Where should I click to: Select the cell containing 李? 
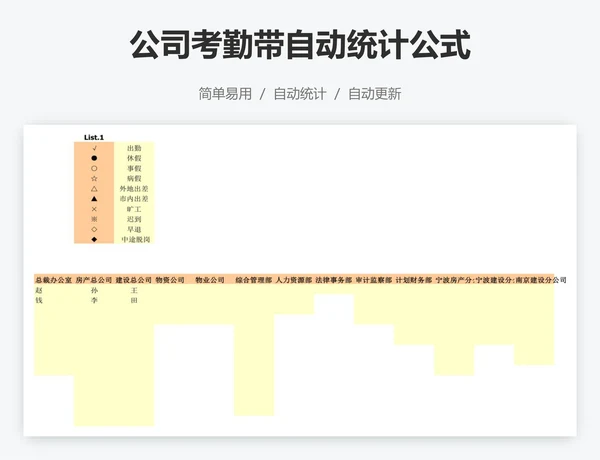(x=94, y=300)
